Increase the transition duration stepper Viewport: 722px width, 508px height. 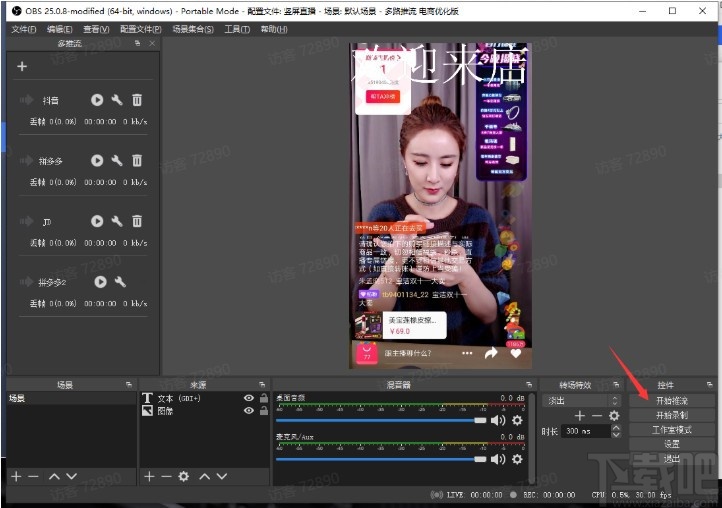(616, 428)
